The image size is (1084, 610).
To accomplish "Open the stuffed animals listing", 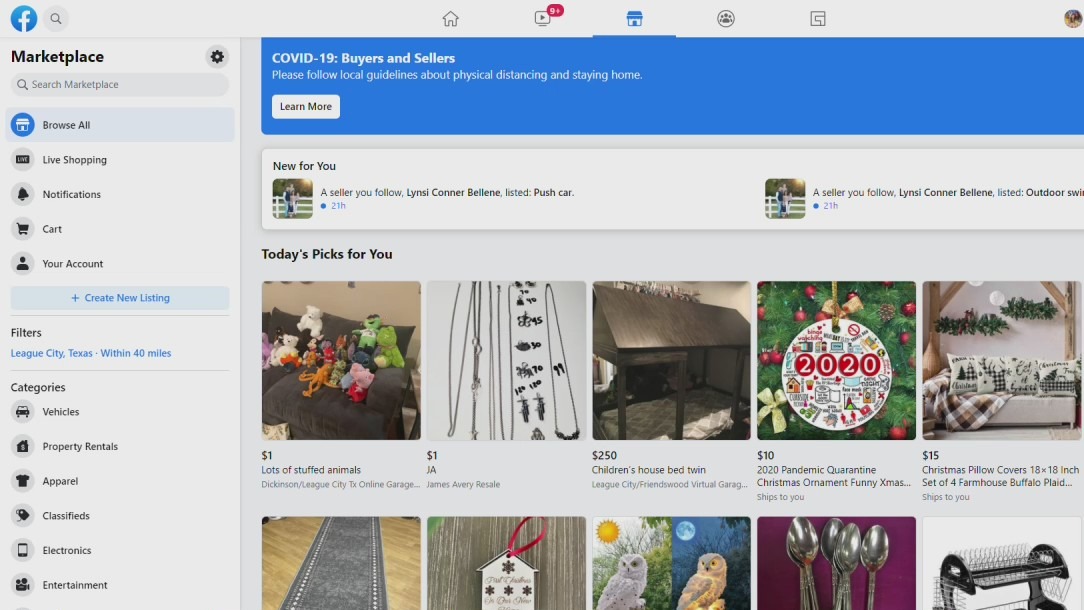I will point(340,360).
